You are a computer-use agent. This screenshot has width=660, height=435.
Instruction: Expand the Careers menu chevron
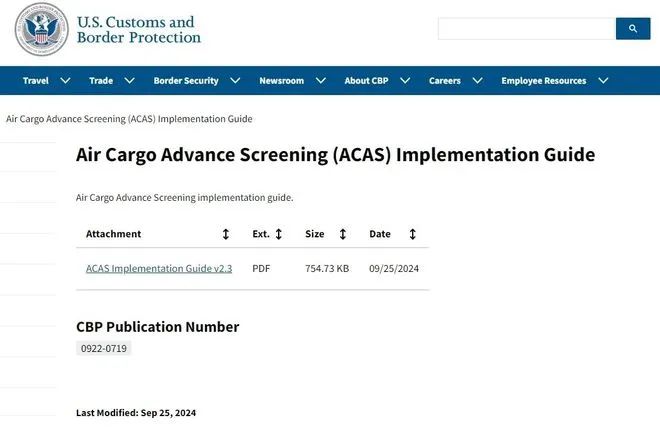click(477, 80)
